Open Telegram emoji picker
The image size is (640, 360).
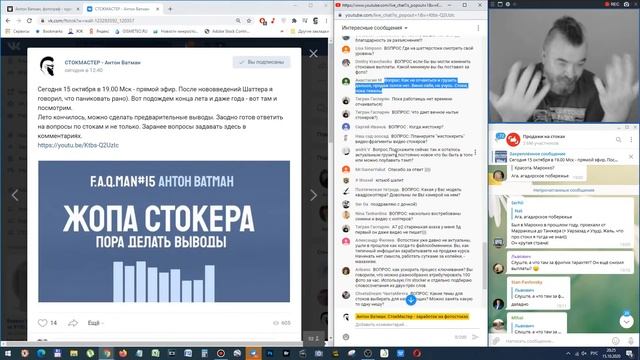click(x=616, y=341)
